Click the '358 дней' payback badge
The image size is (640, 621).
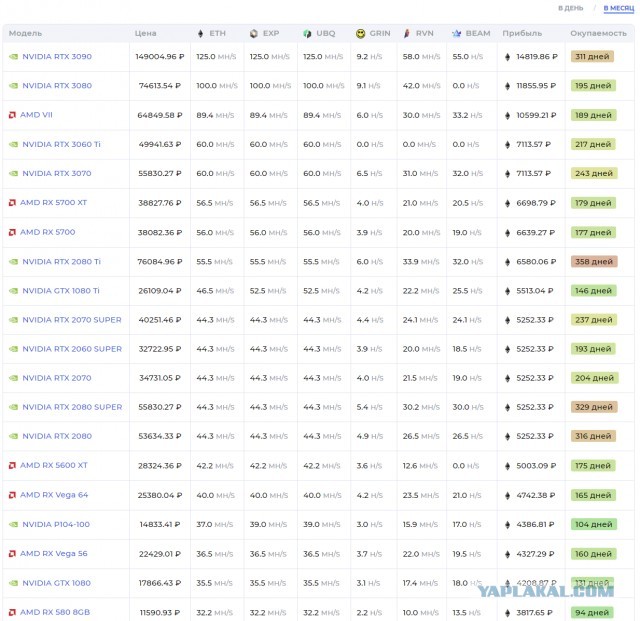[x=594, y=261]
